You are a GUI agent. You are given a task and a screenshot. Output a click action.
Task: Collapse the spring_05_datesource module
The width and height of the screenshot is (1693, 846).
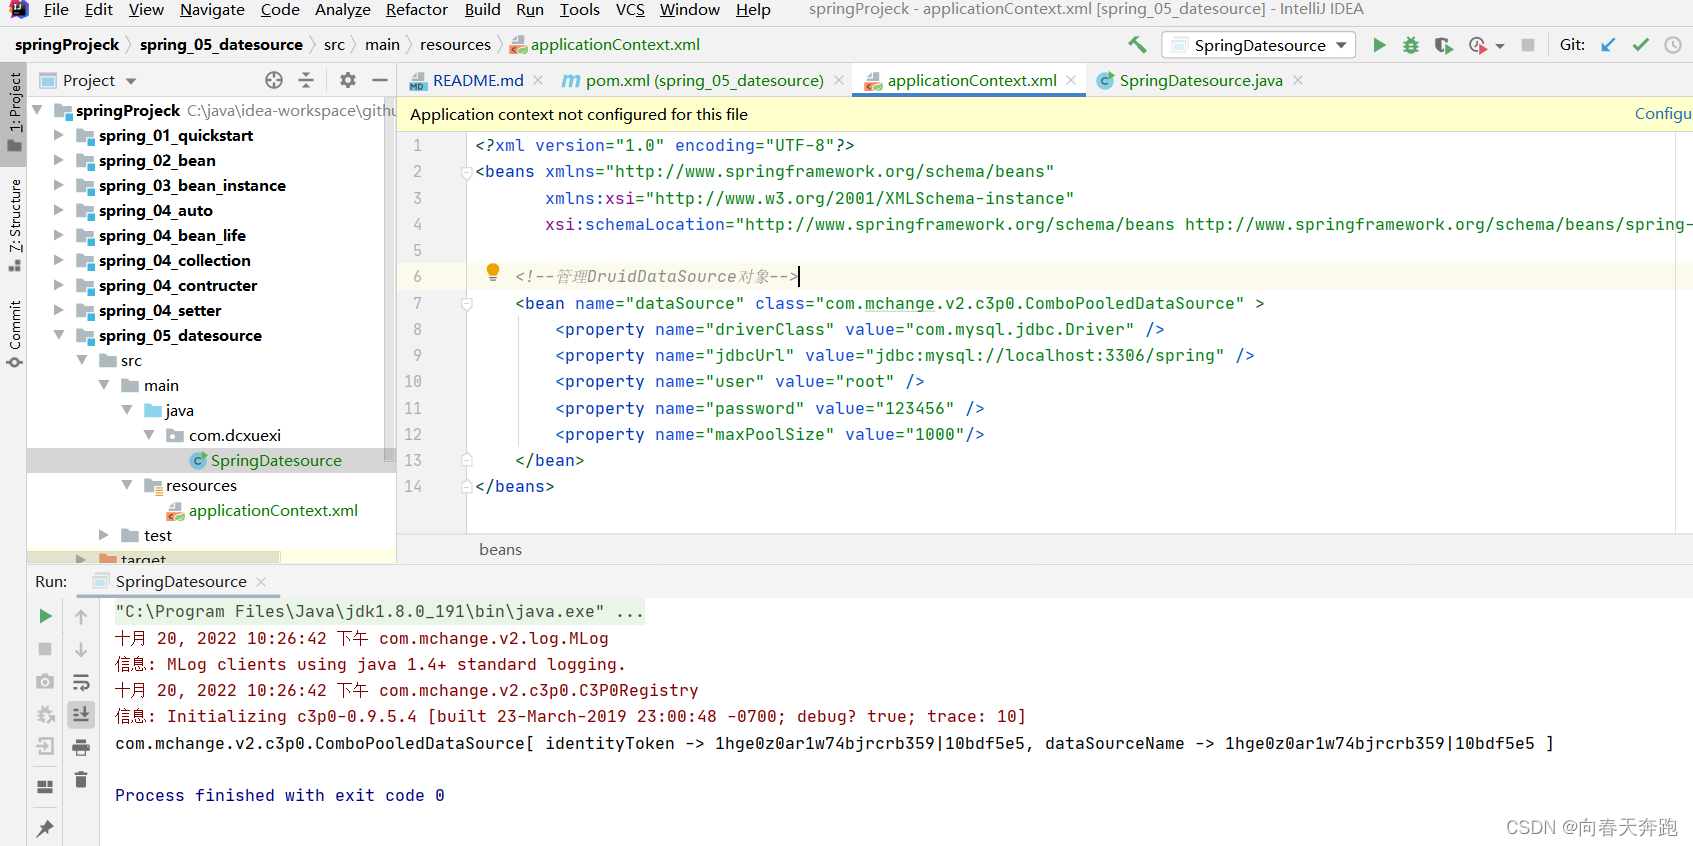tap(59, 335)
